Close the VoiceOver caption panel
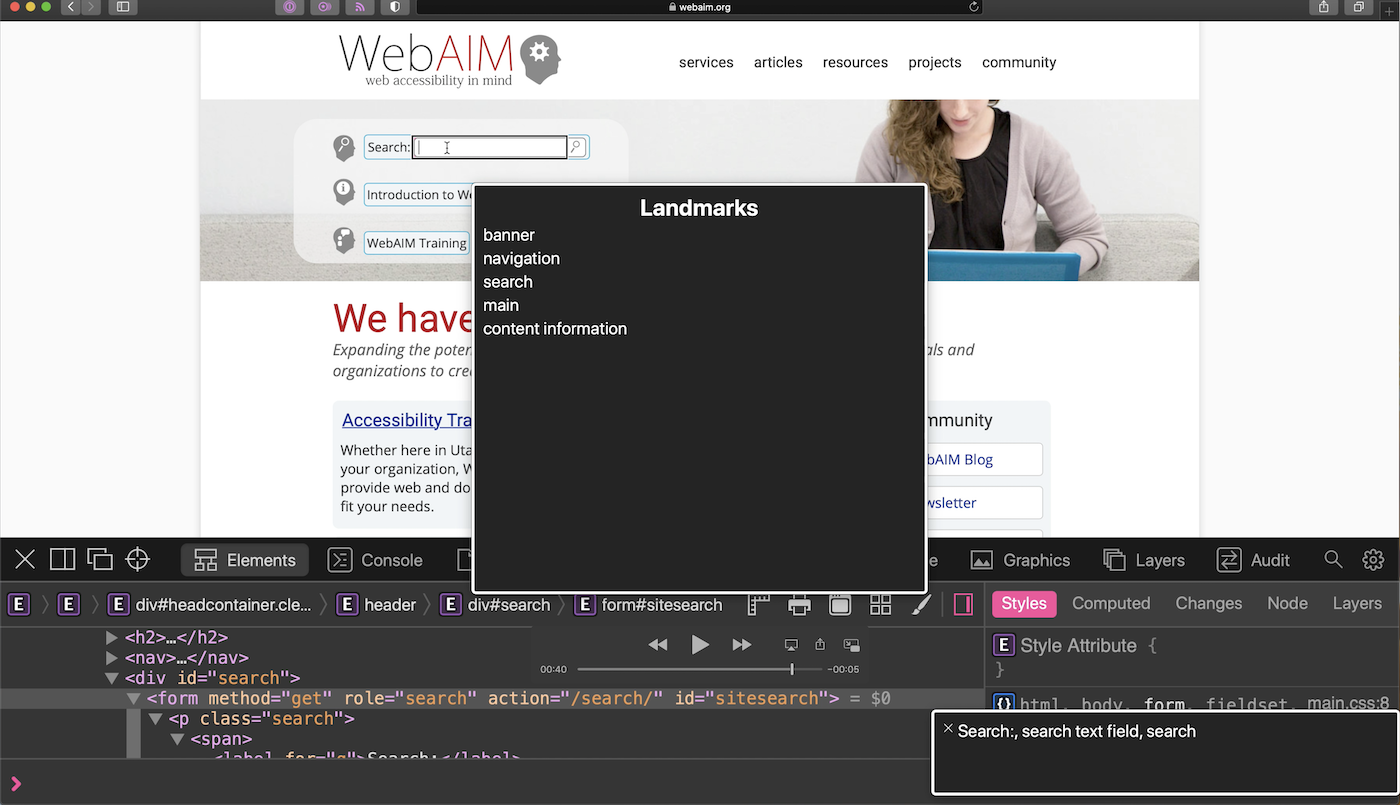 coord(948,729)
